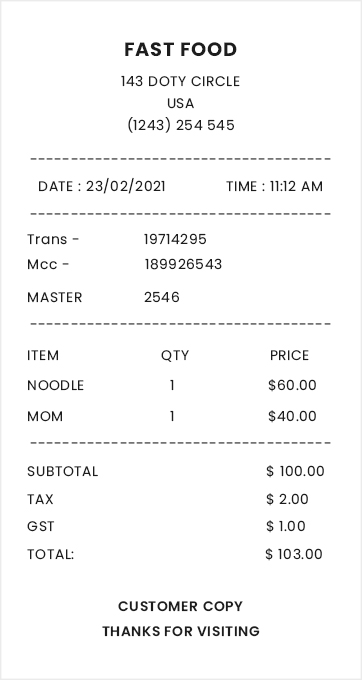Click the QTY column header

175,356
